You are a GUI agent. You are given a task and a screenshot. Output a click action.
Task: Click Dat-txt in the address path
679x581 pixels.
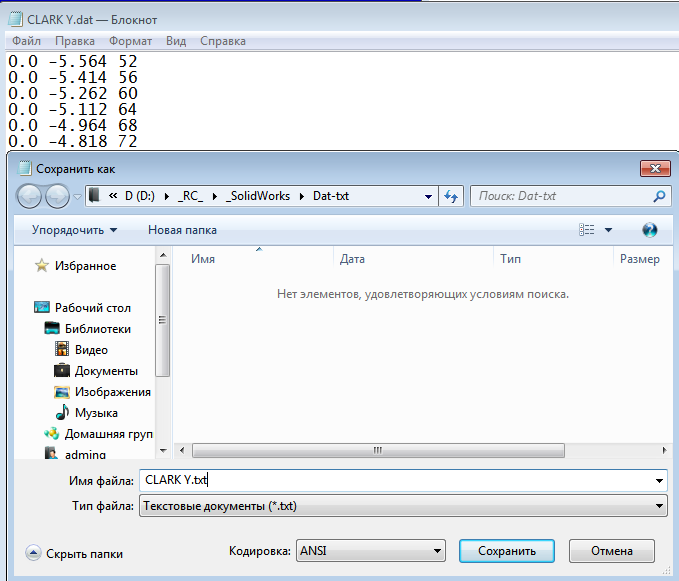click(331, 196)
